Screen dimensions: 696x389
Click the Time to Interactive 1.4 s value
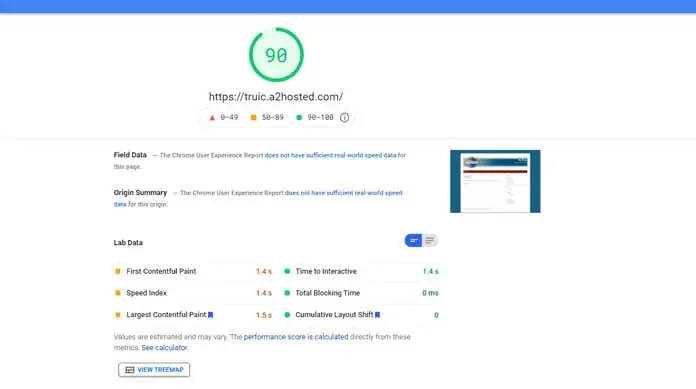point(431,271)
